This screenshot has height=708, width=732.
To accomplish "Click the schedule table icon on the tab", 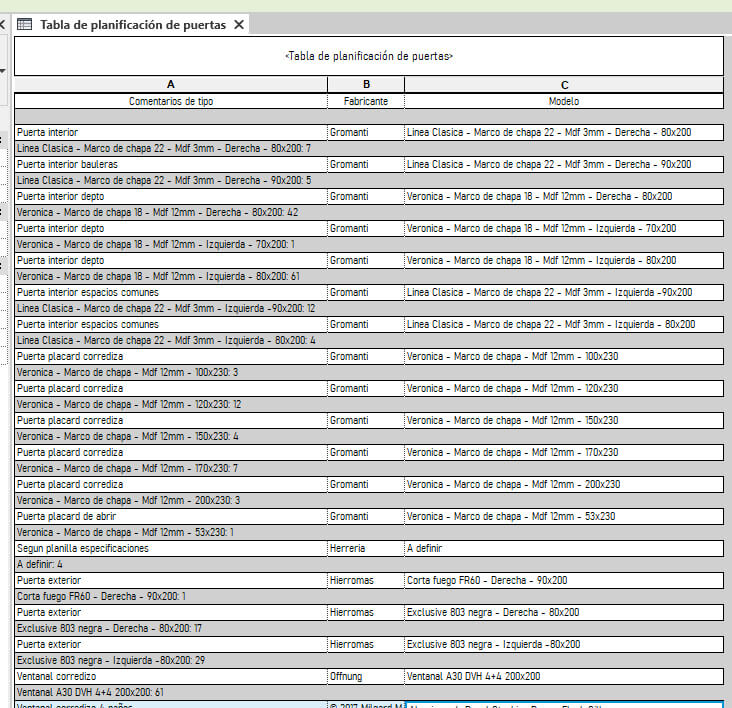I will [25, 25].
